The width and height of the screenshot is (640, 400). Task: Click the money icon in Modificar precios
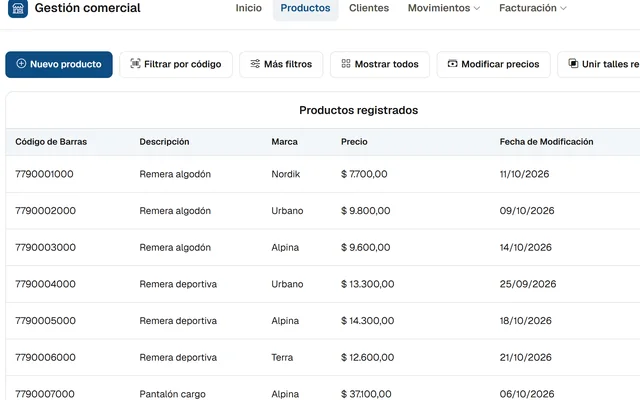(x=452, y=64)
